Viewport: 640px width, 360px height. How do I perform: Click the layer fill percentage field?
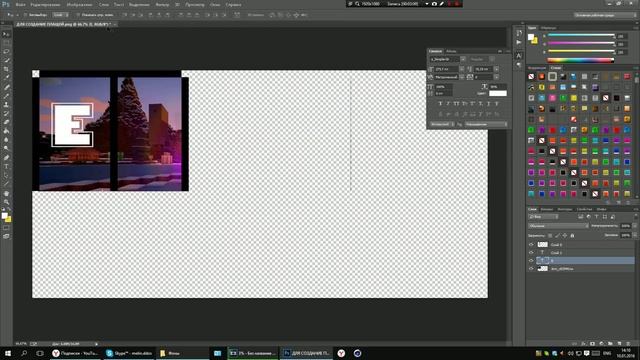pos(625,235)
